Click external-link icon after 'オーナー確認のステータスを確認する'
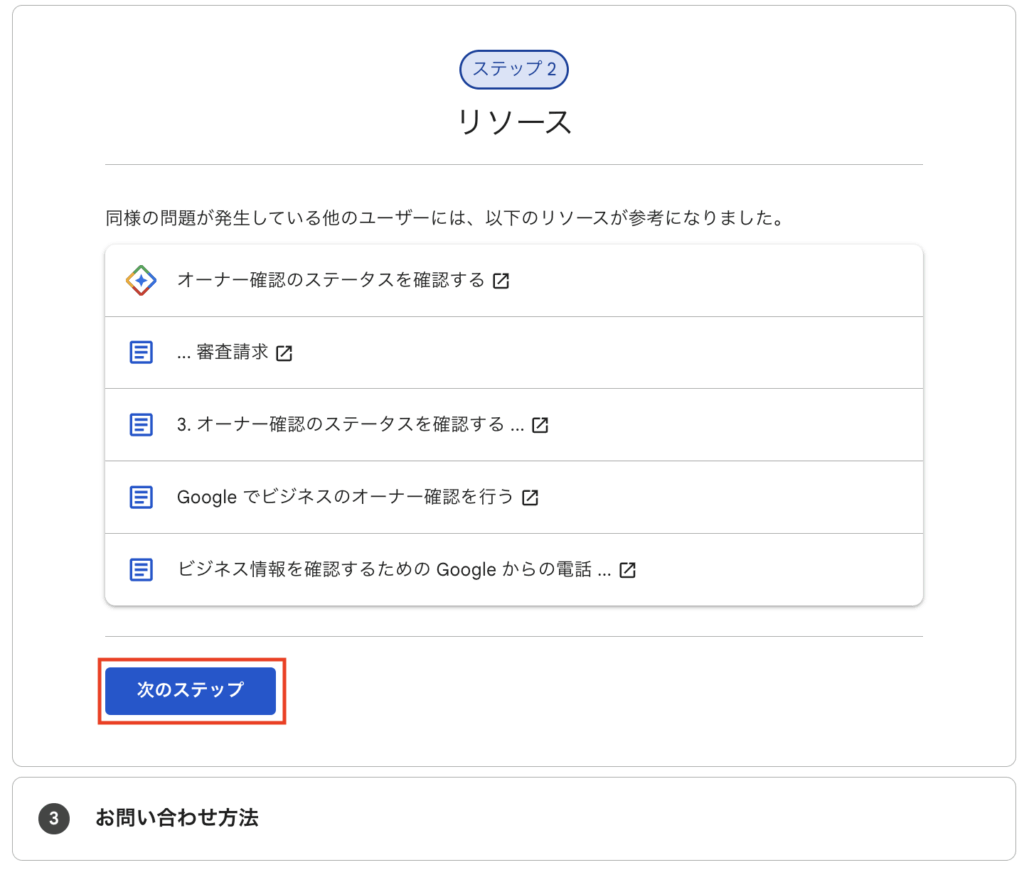1024x887 pixels. (x=501, y=281)
